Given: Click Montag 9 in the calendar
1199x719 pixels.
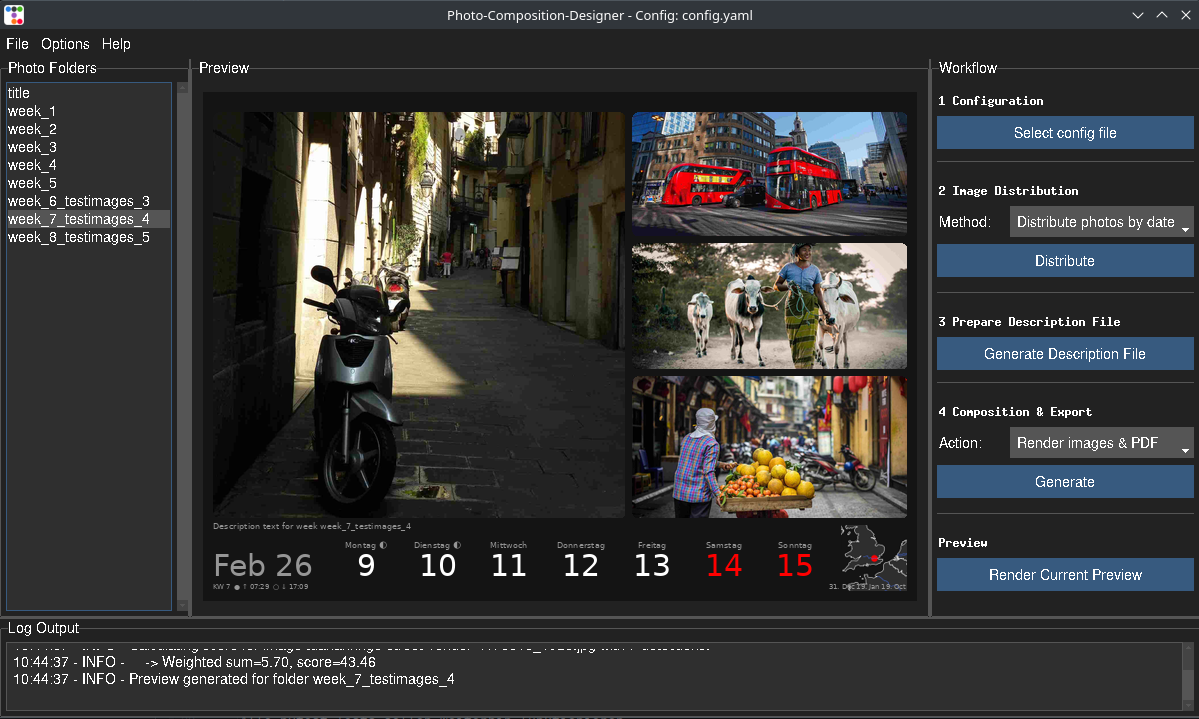Looking at the screenshot, I should pos(366,561).
